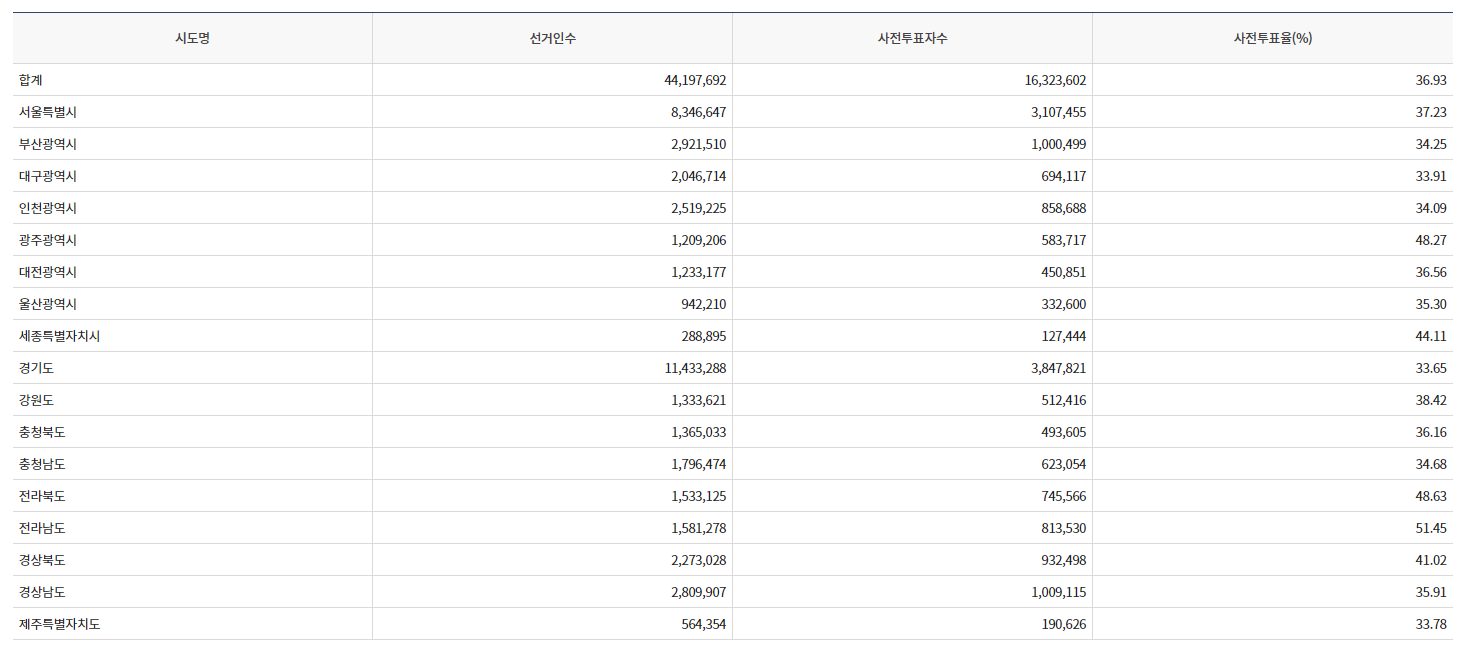Image resolution: width=1472 pixels, height=655 pixels.
Task: Click Jeonnam voters value 1,581,278
Action: click(699, 528)
